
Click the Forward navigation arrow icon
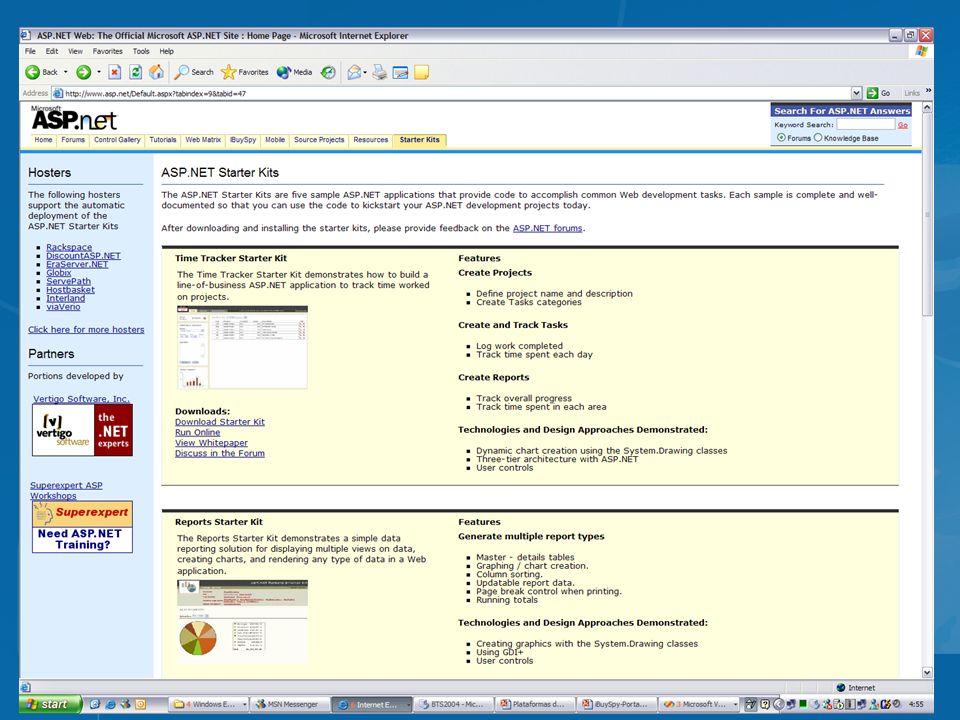click(83, 72)
